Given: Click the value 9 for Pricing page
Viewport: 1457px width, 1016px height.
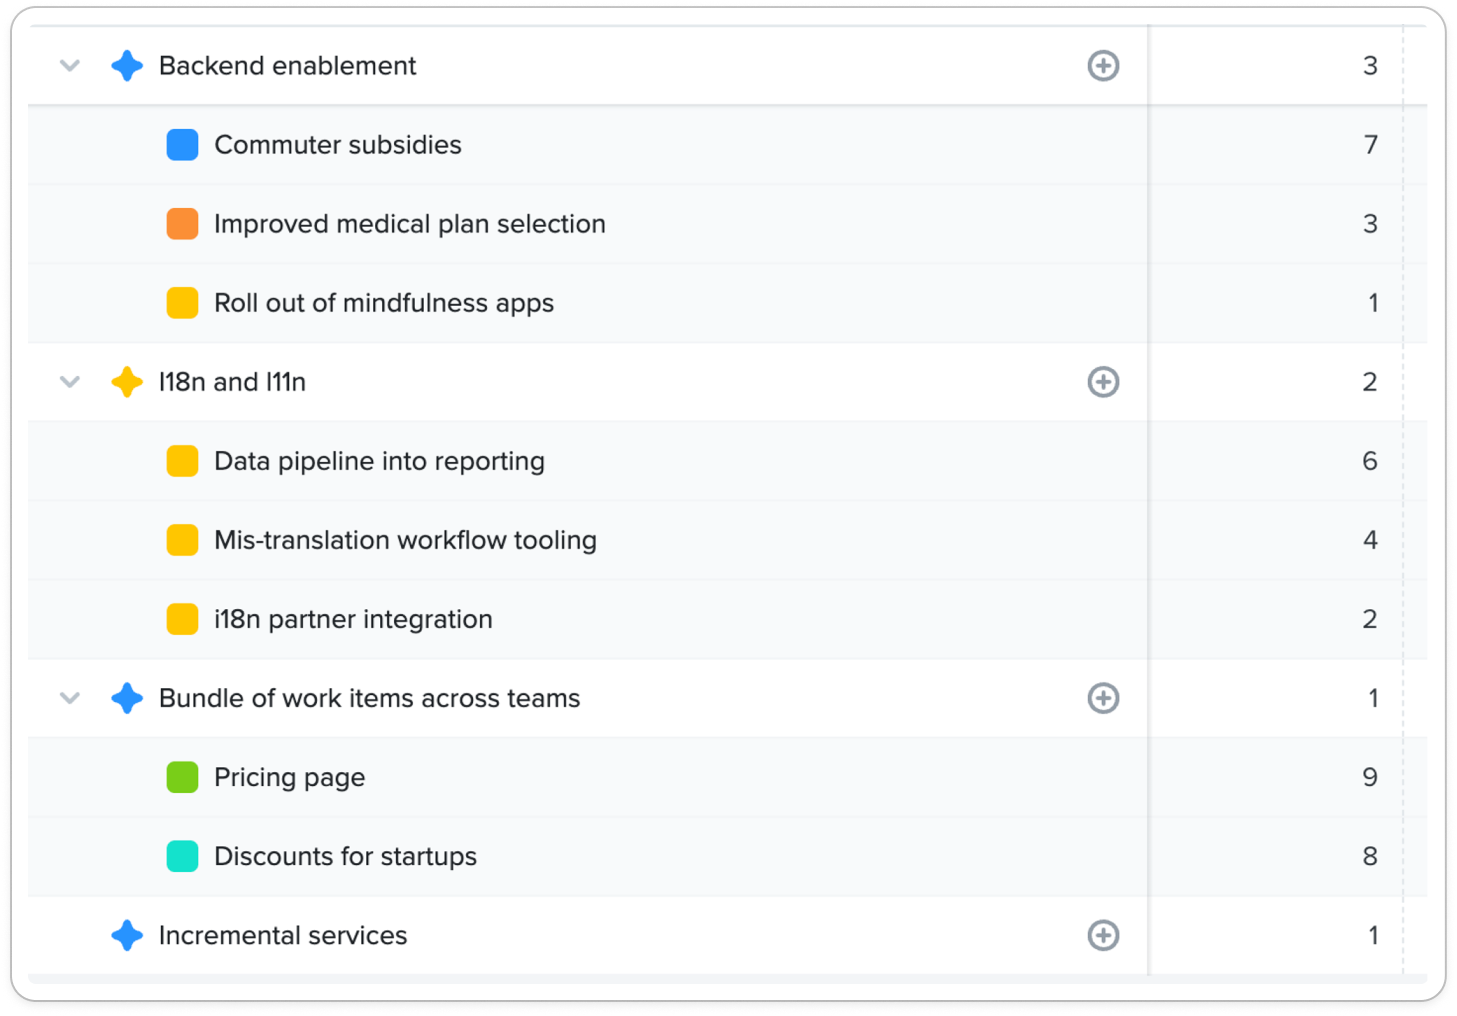Looking at the screenshot, I should point(1370,777).
